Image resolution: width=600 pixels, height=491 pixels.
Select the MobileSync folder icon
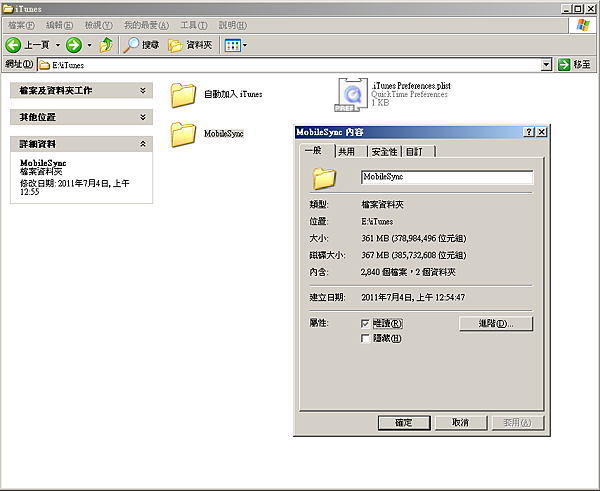183,134
